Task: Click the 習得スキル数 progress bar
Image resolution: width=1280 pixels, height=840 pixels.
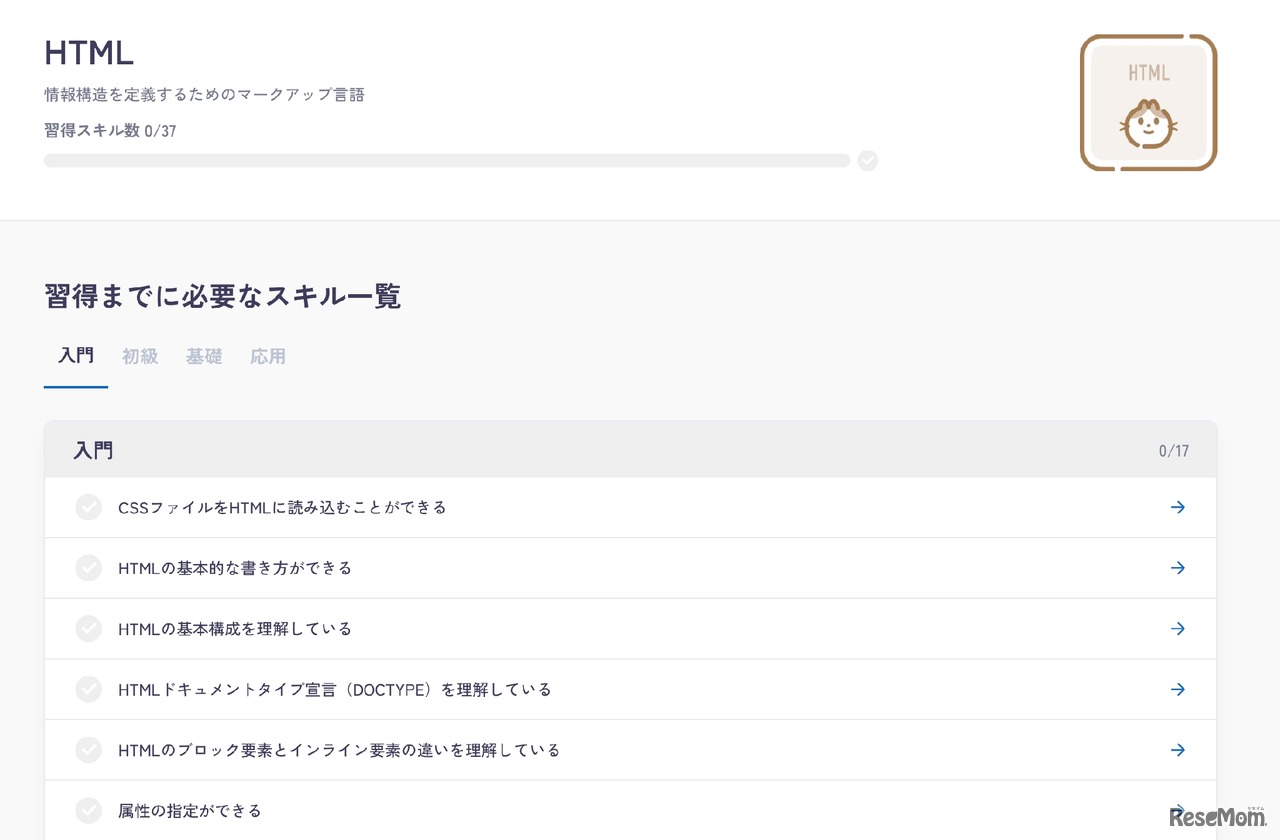Action: point(447,160)
